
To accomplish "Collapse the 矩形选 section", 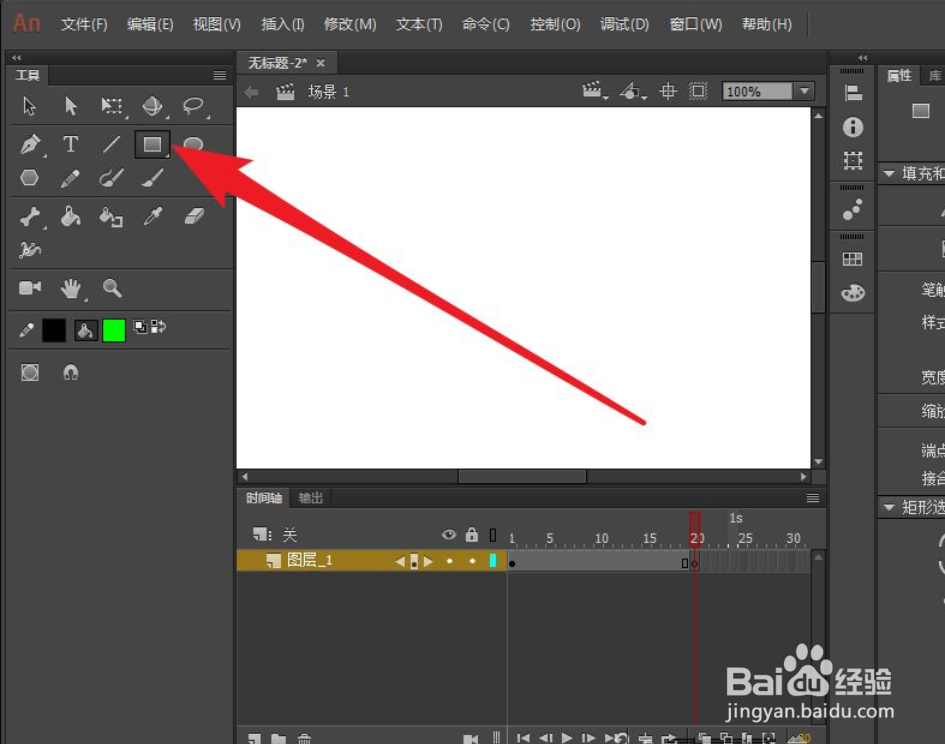I will coord(889,508).
